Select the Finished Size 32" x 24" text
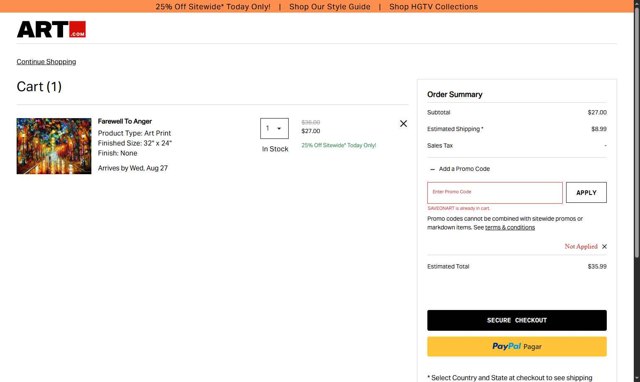Image resolution: width=640 pixels, height=382 pixels. pos(135,143)
